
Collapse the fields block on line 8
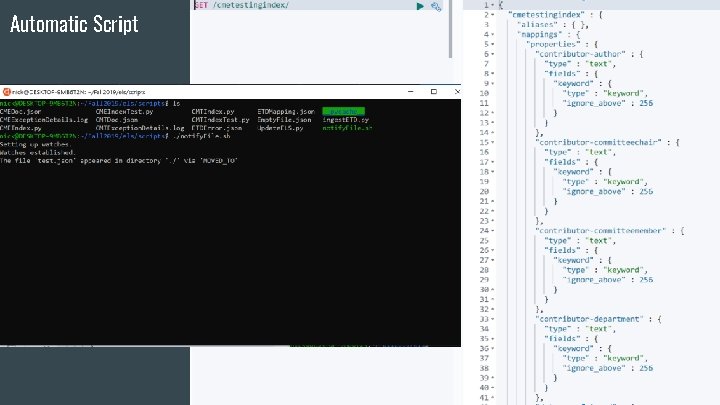[x=493, y=73]
